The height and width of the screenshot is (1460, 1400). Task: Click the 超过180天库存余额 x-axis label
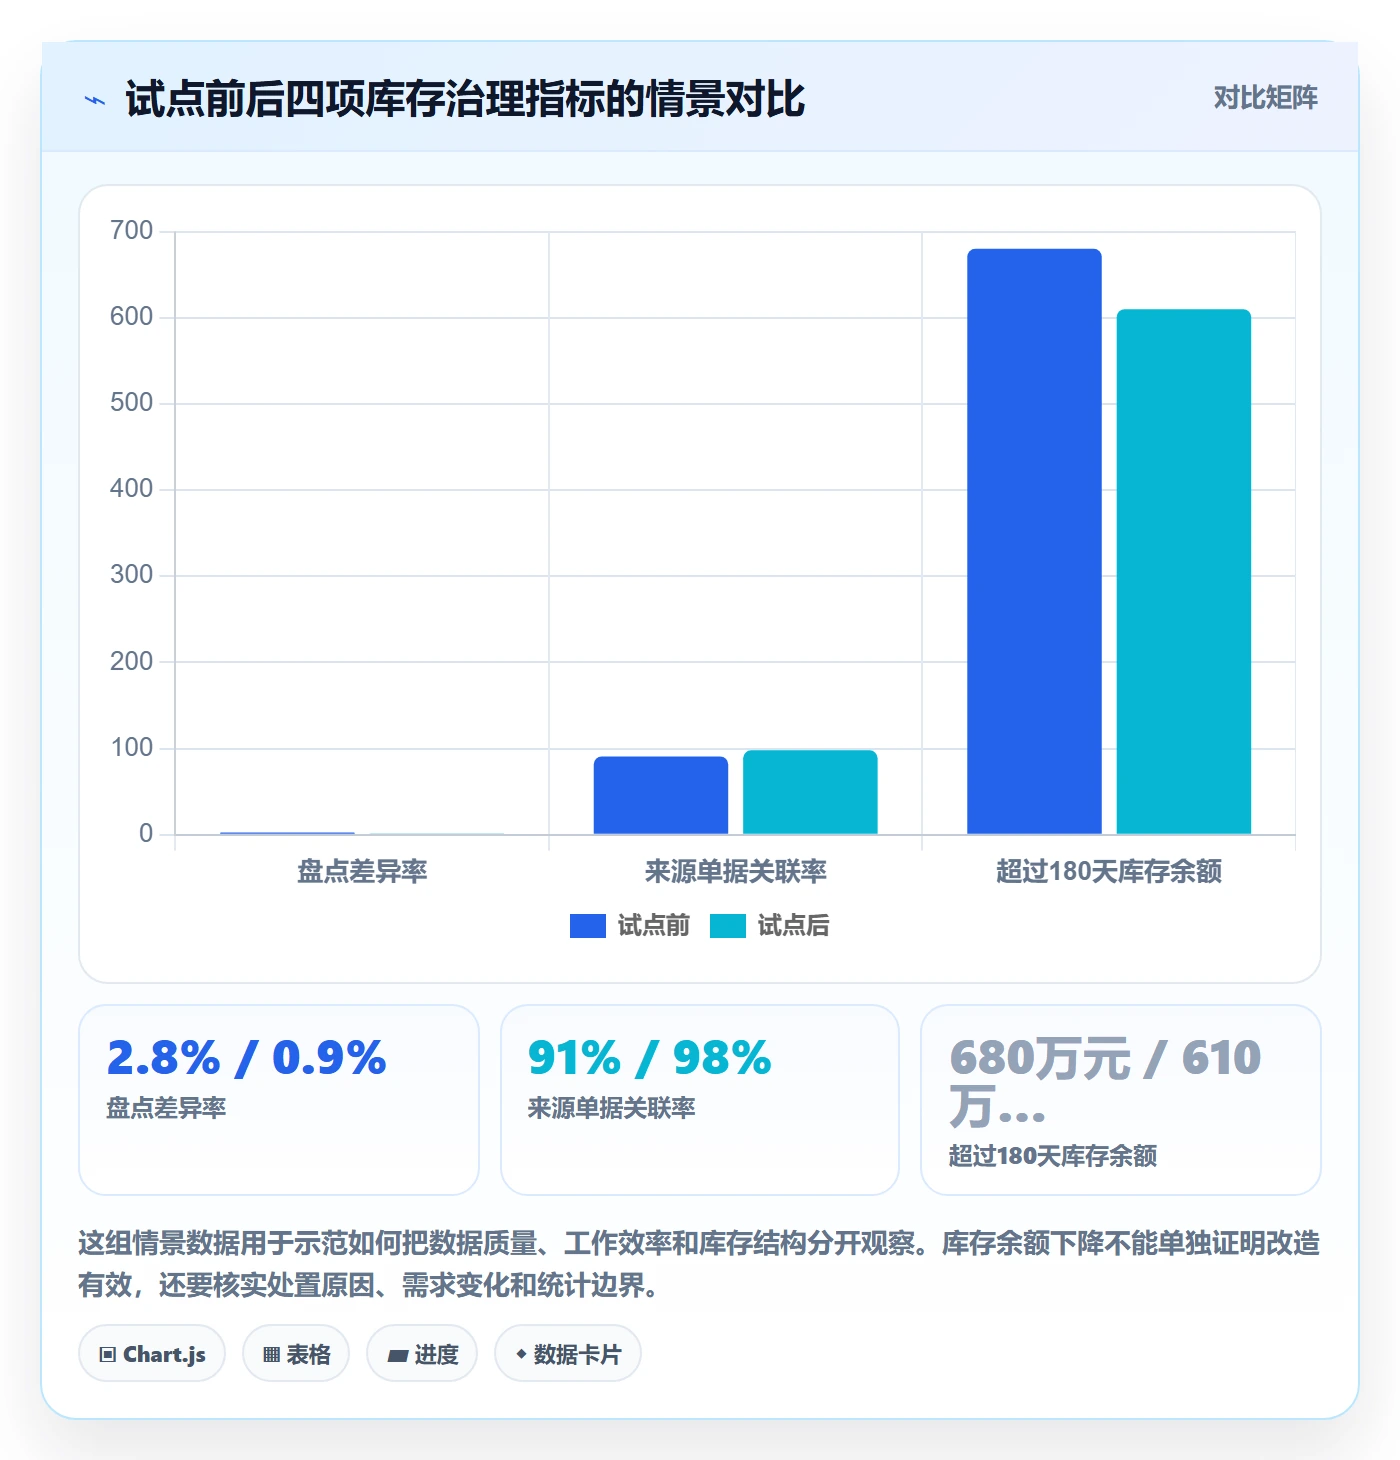tap(1109, 872)
